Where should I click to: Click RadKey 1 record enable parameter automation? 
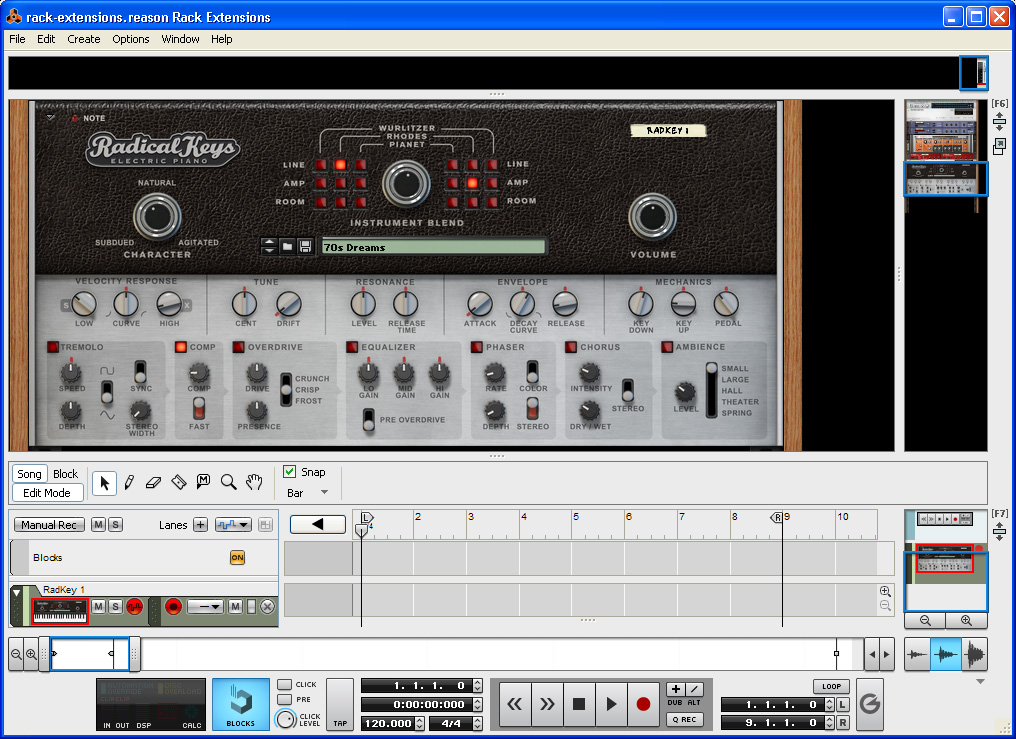[134, 607]
